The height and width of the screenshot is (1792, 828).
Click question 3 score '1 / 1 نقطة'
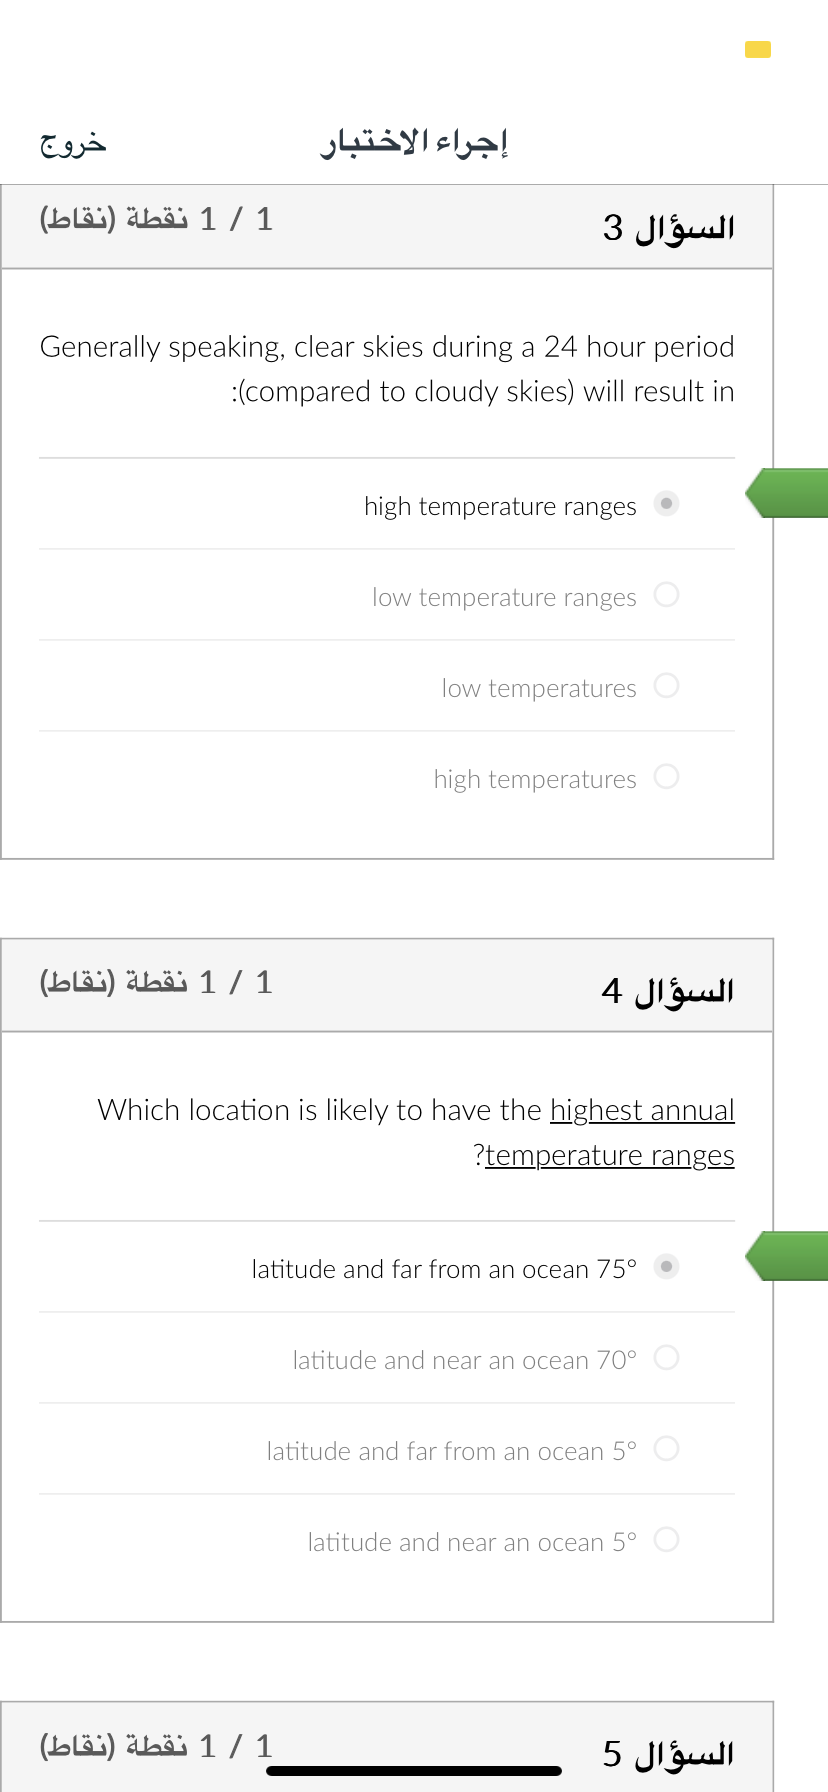[156, 219]
